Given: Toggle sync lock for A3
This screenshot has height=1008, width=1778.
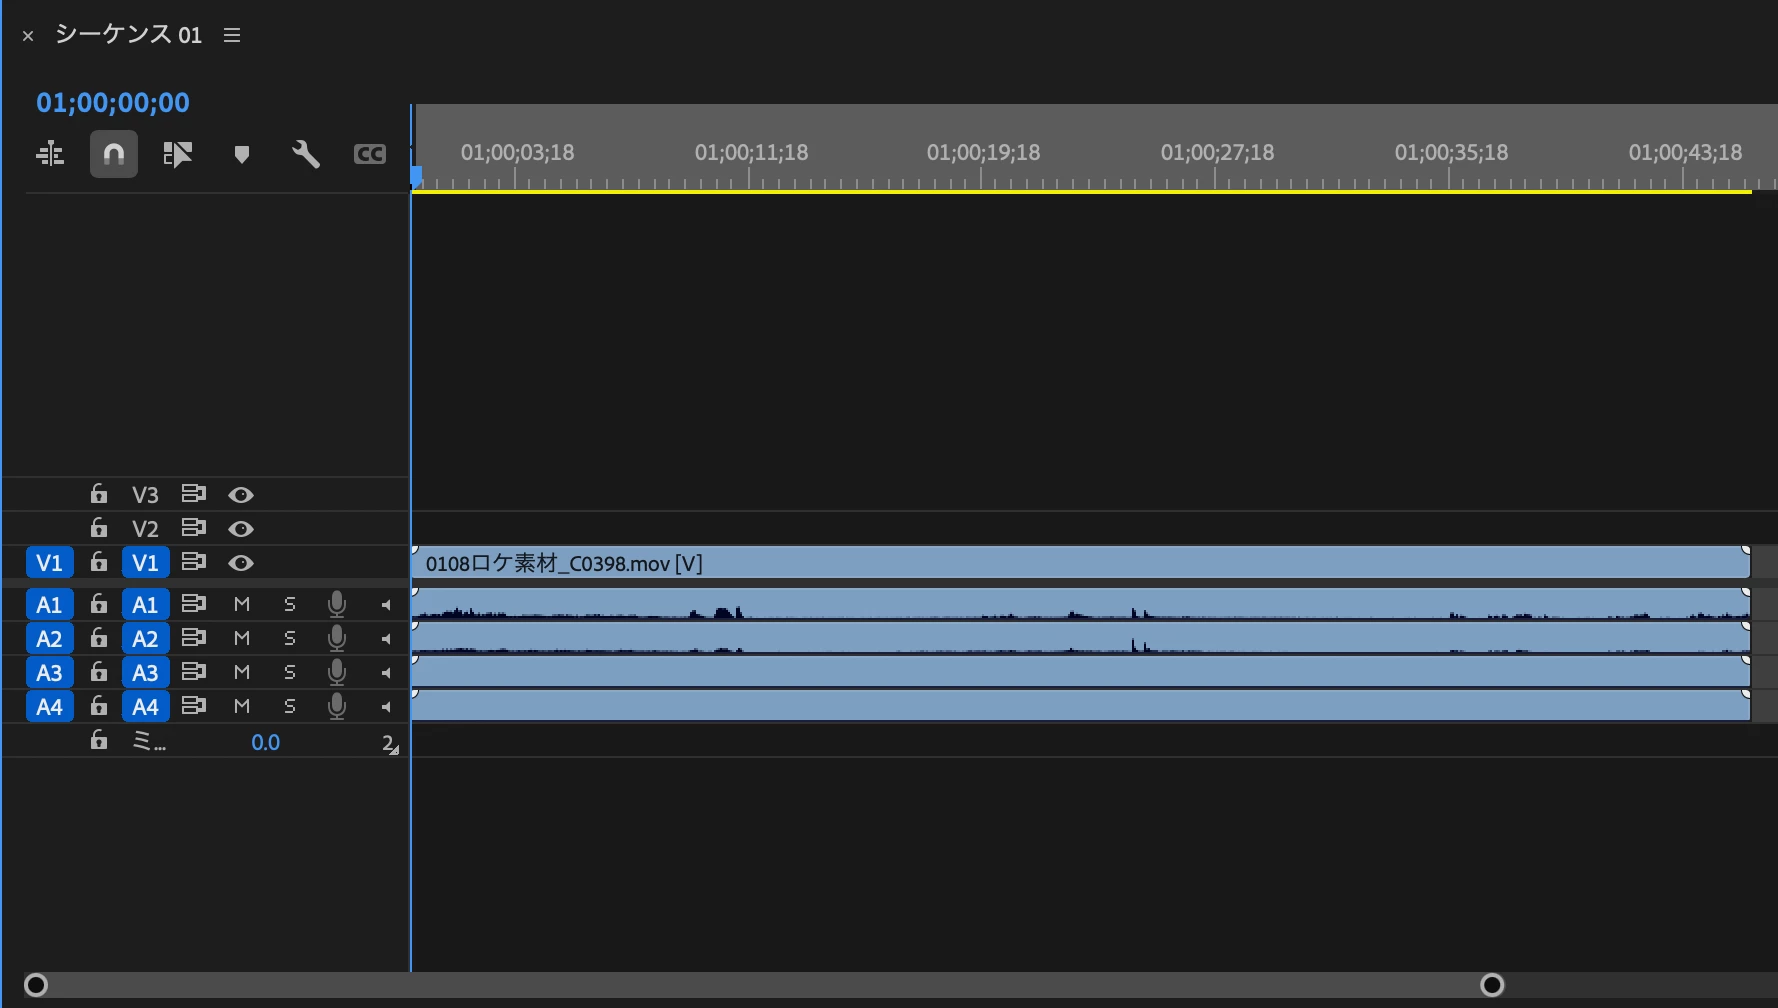Looking at the screenshot, I should click(193, 672).
